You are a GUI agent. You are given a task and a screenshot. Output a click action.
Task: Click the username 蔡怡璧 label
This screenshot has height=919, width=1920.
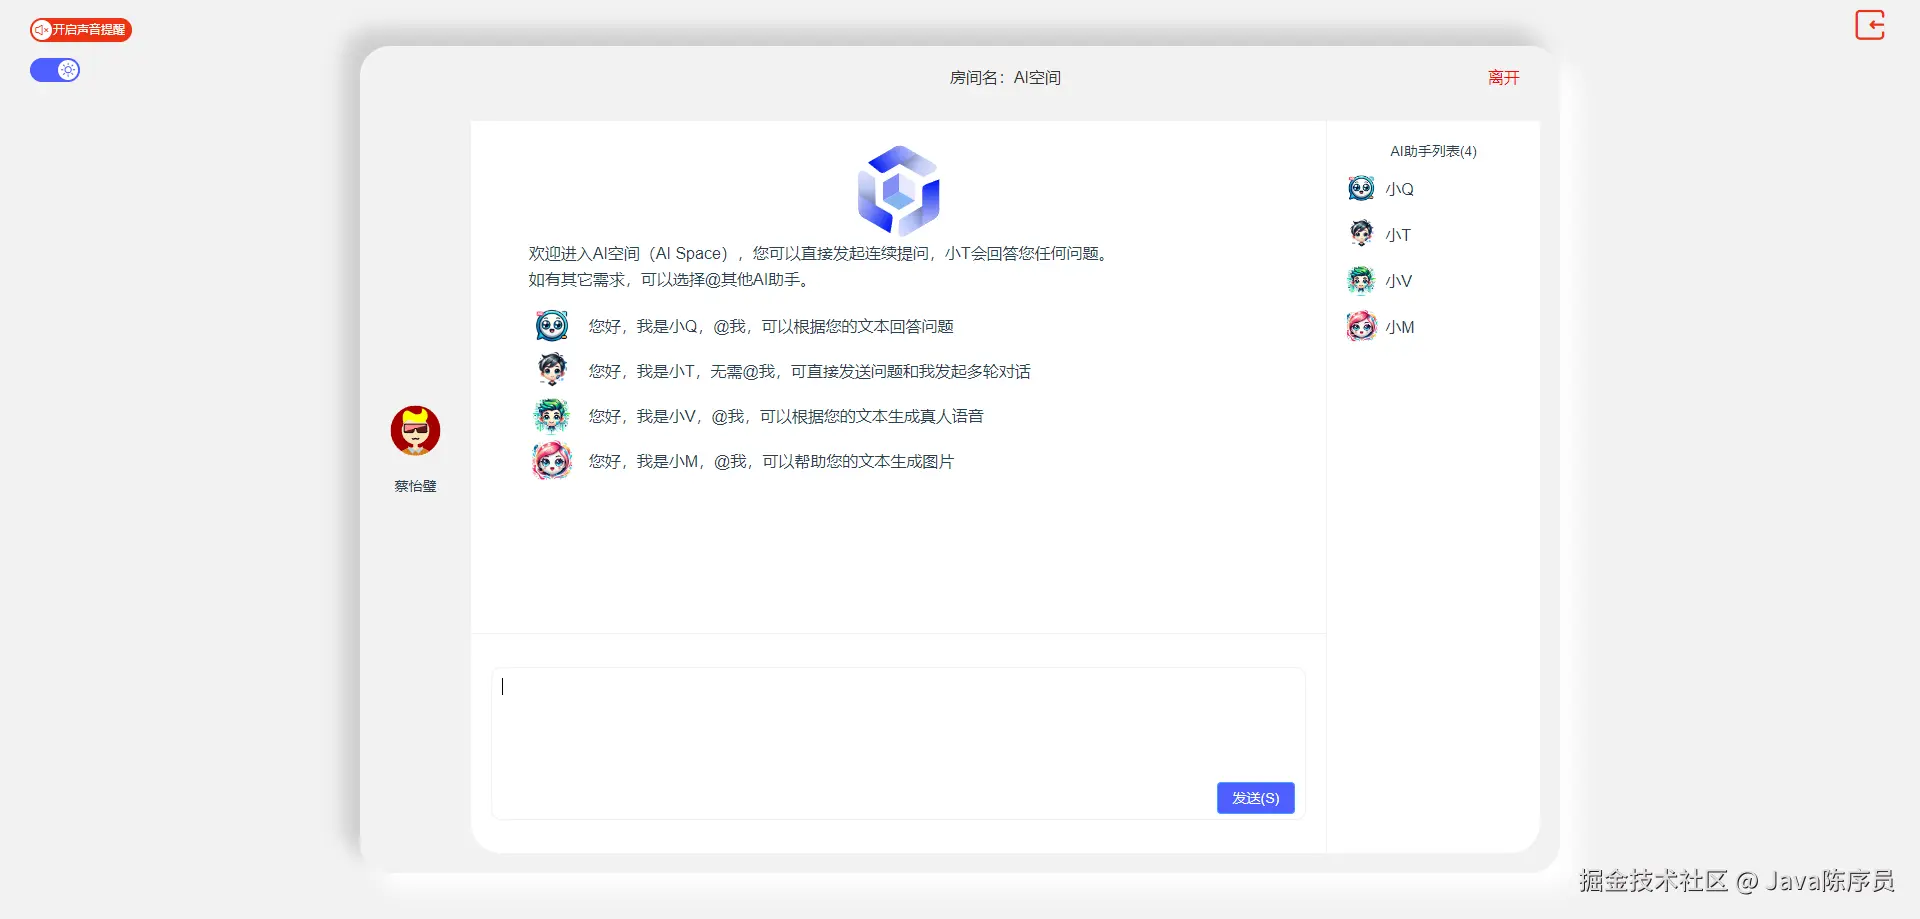click(x=415, y=486)
